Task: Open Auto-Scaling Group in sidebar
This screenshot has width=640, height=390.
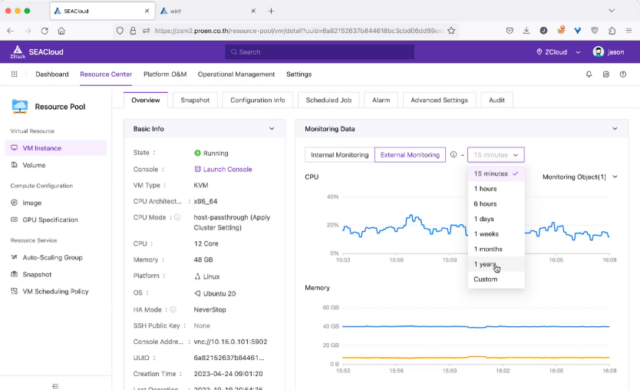Action: (56, 257)
